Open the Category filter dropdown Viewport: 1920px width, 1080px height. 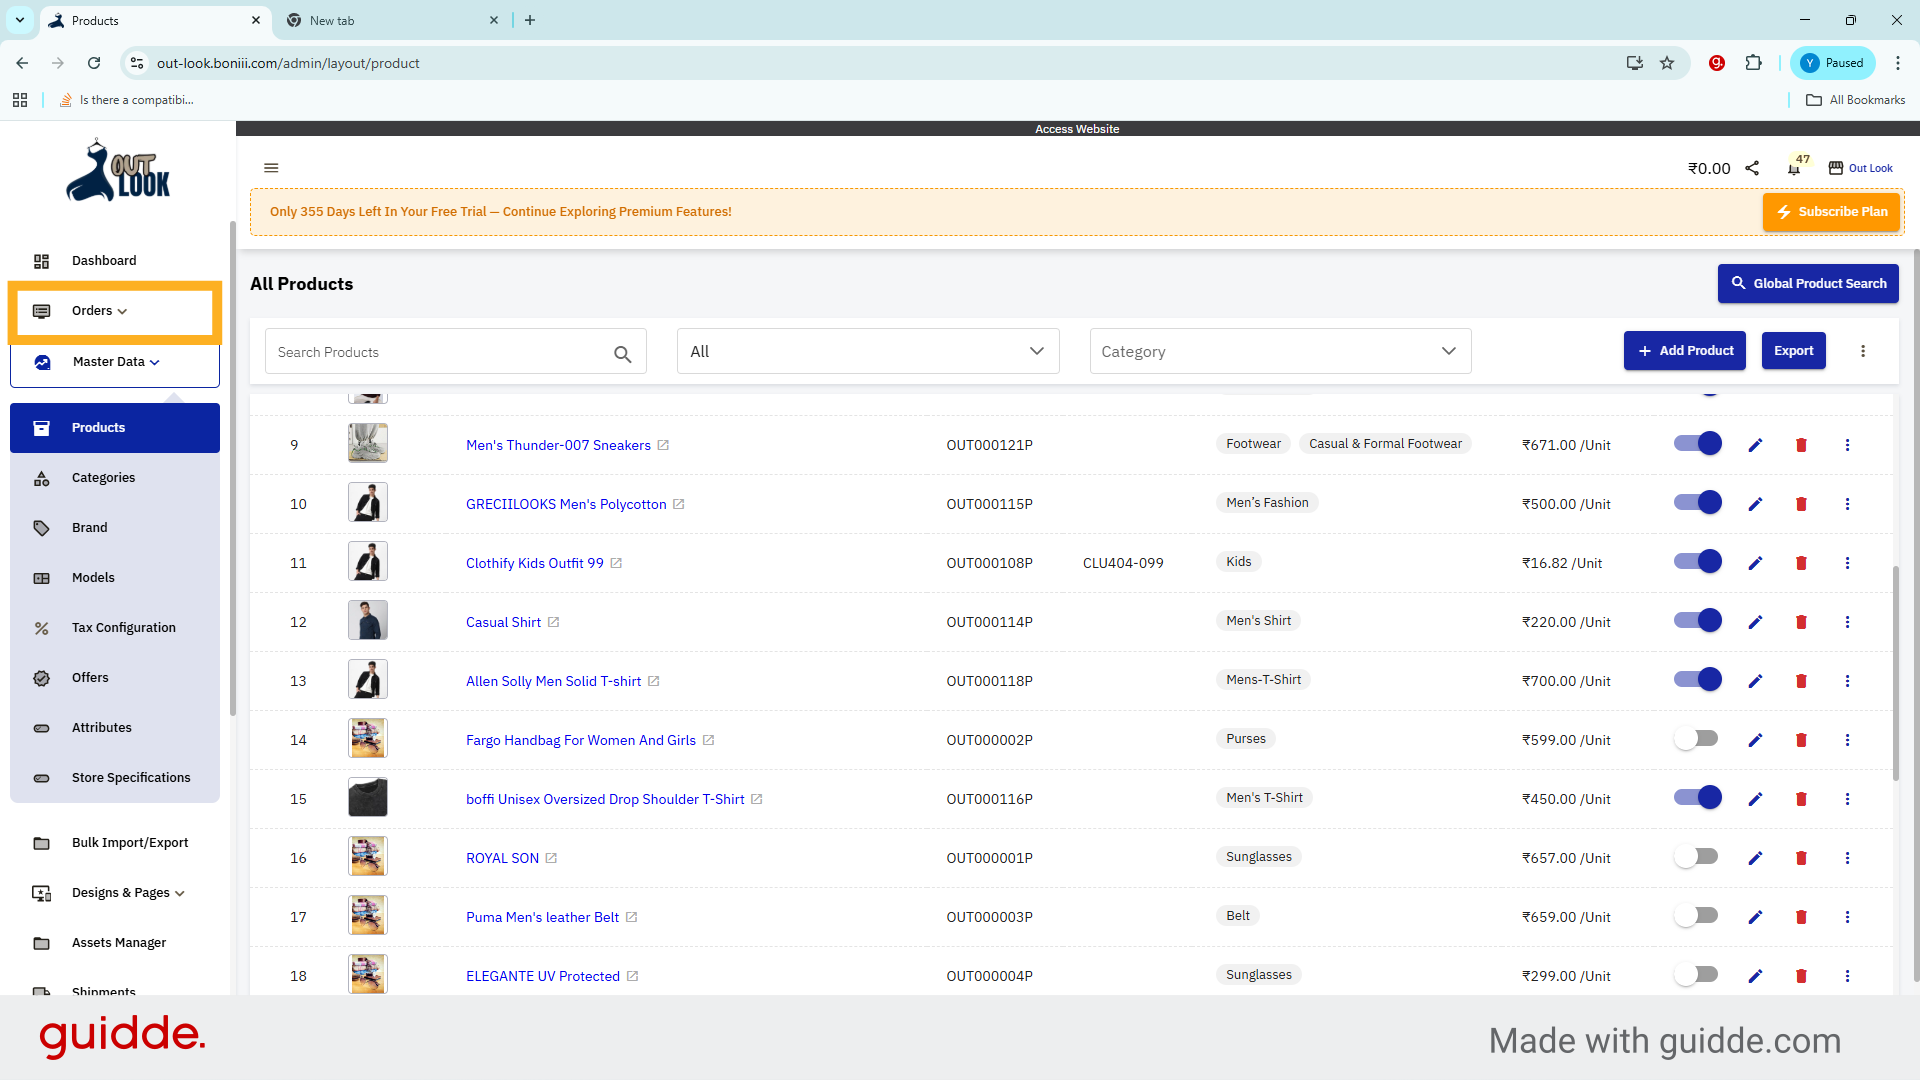click(1279, 351)
